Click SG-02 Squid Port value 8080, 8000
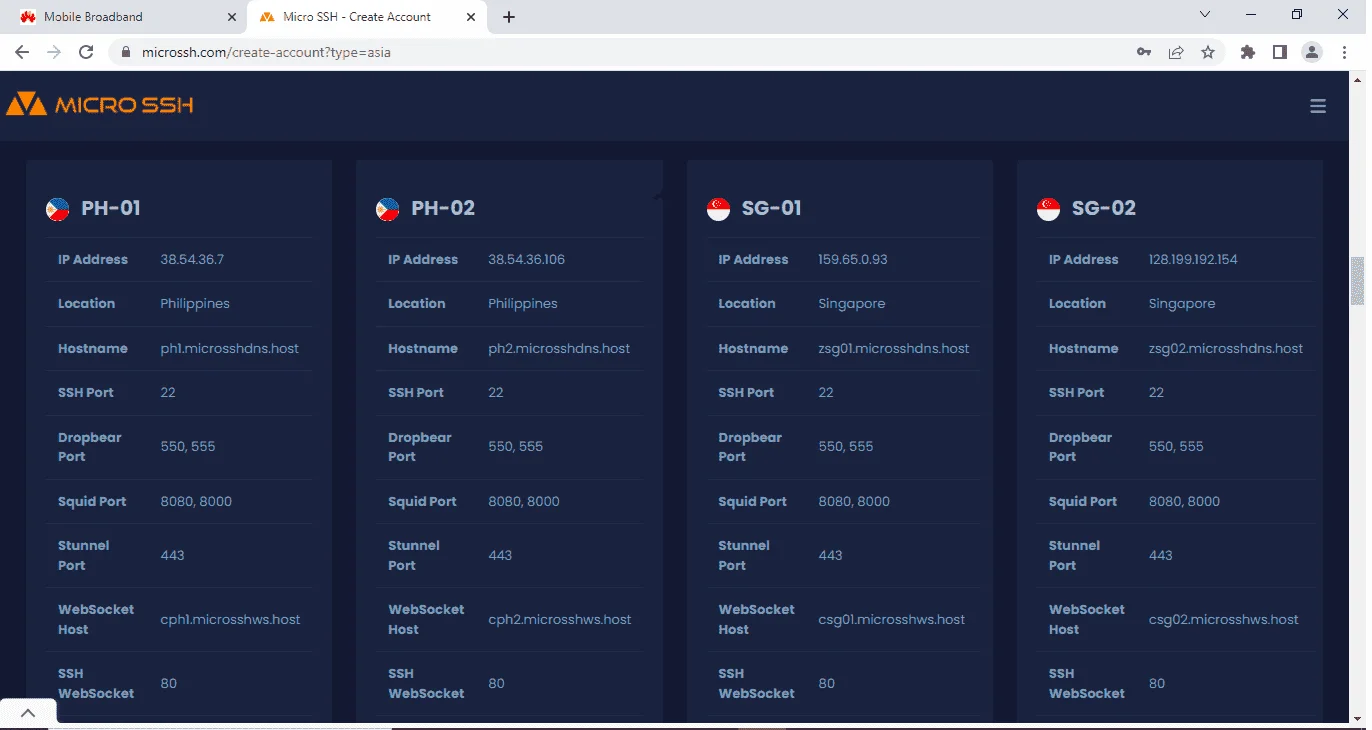This screenshot has width=1372, height=730. point(1185,502)
